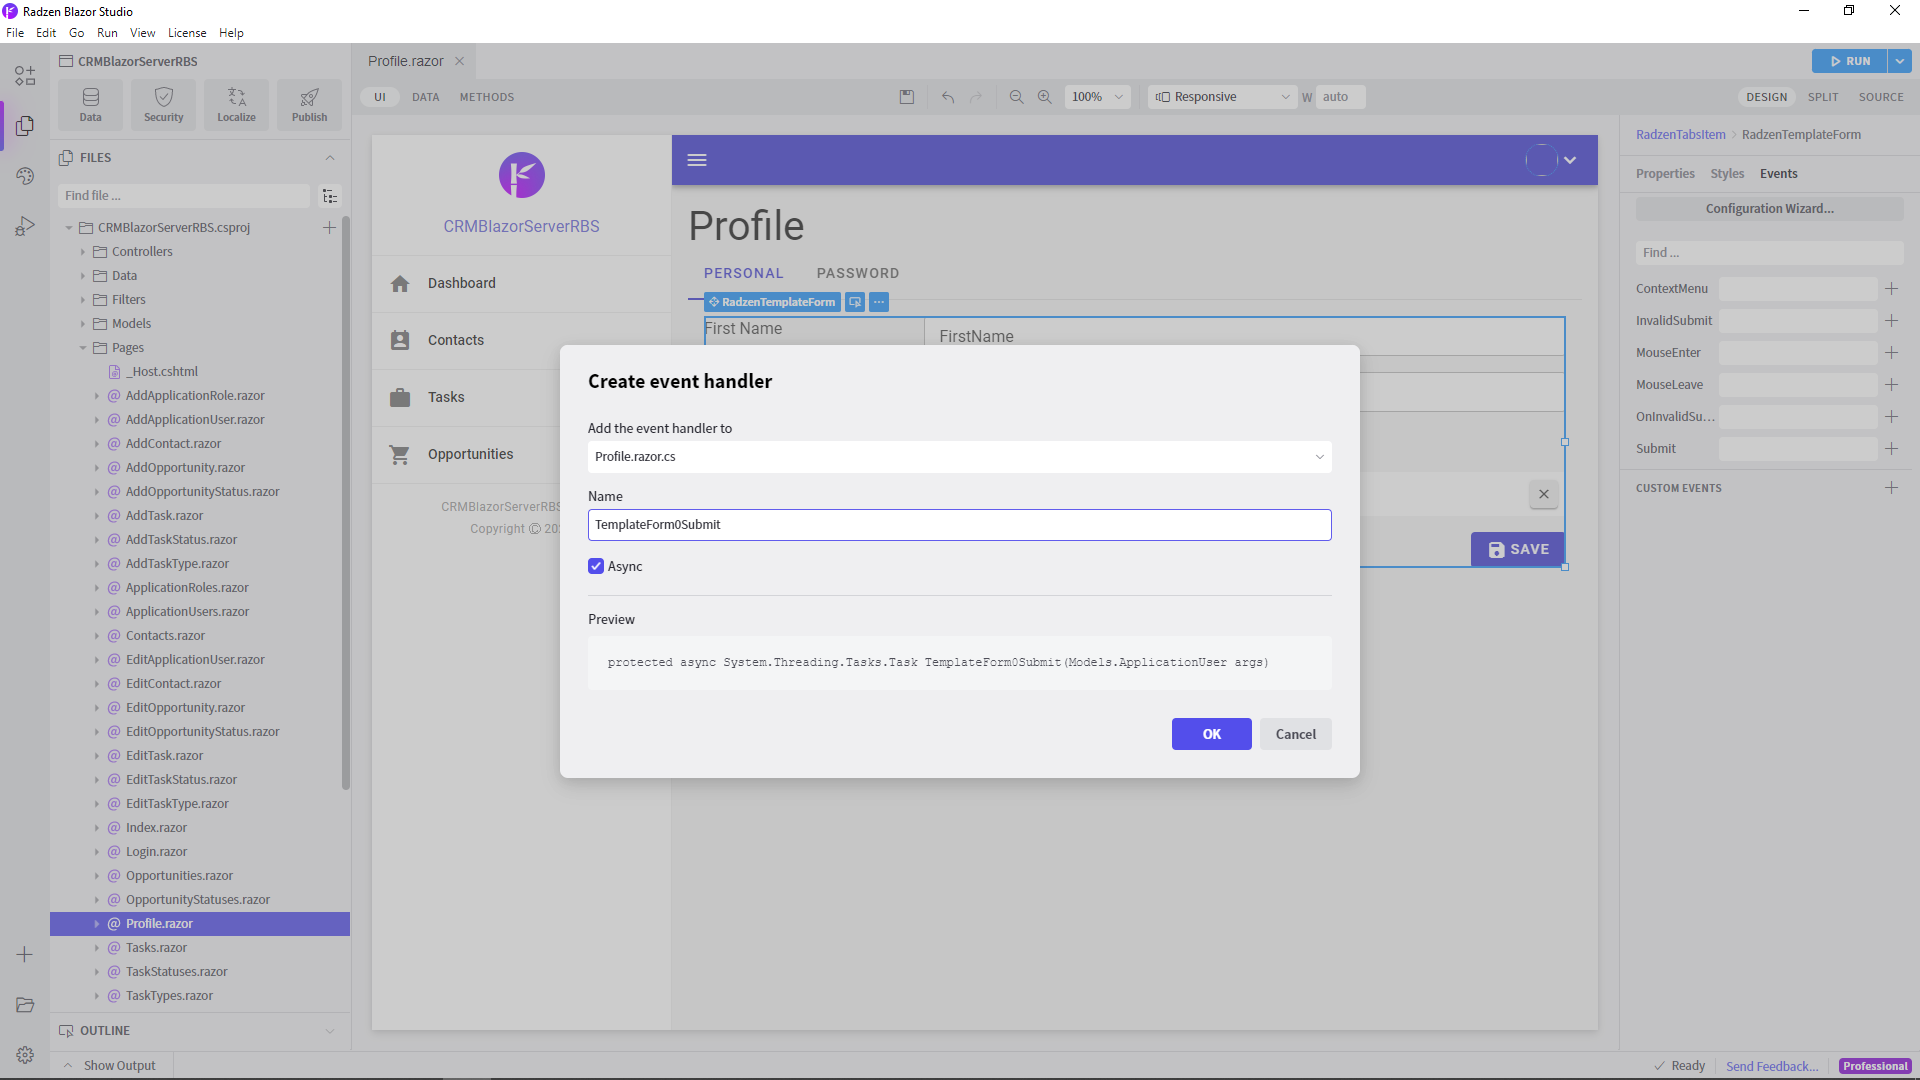Click the more options icon beside RadzenTemplateForm

coord(879,302)
